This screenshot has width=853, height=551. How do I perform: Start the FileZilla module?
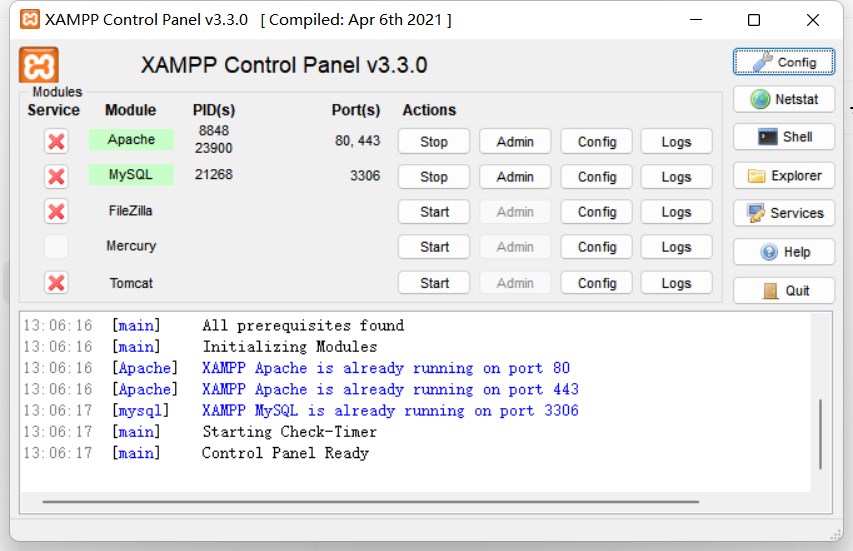tap(434, 212)
